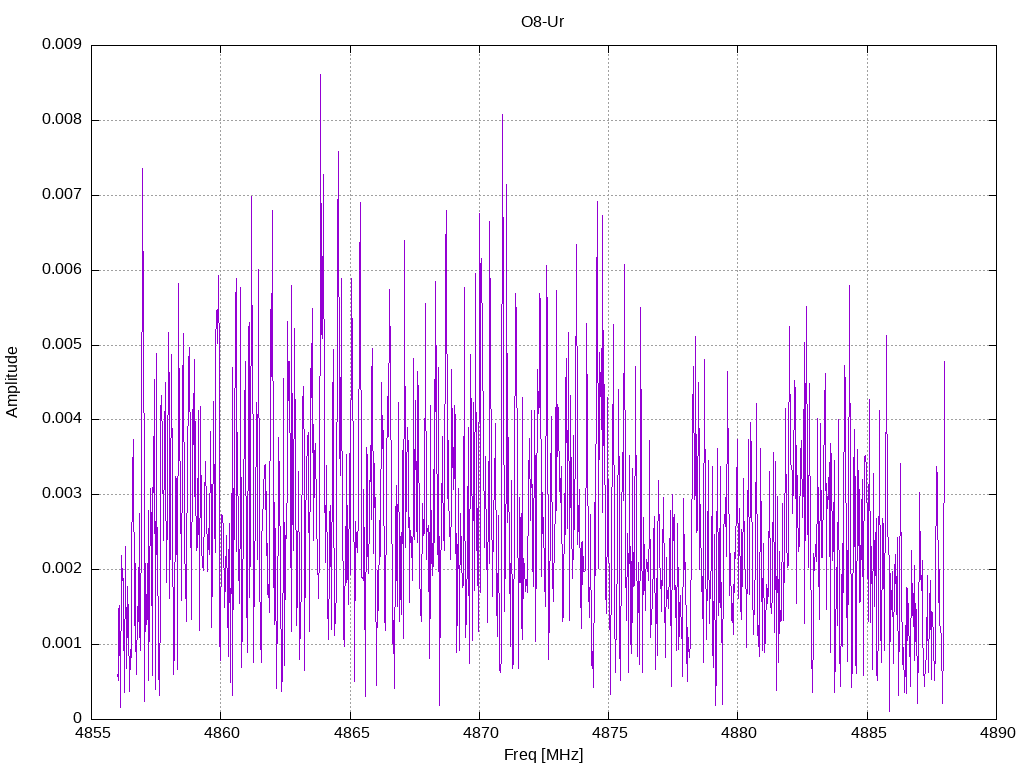Click the 0.001 y-axis tick label
This screenshot has width=1024, height=768.
tap(62, 644)
